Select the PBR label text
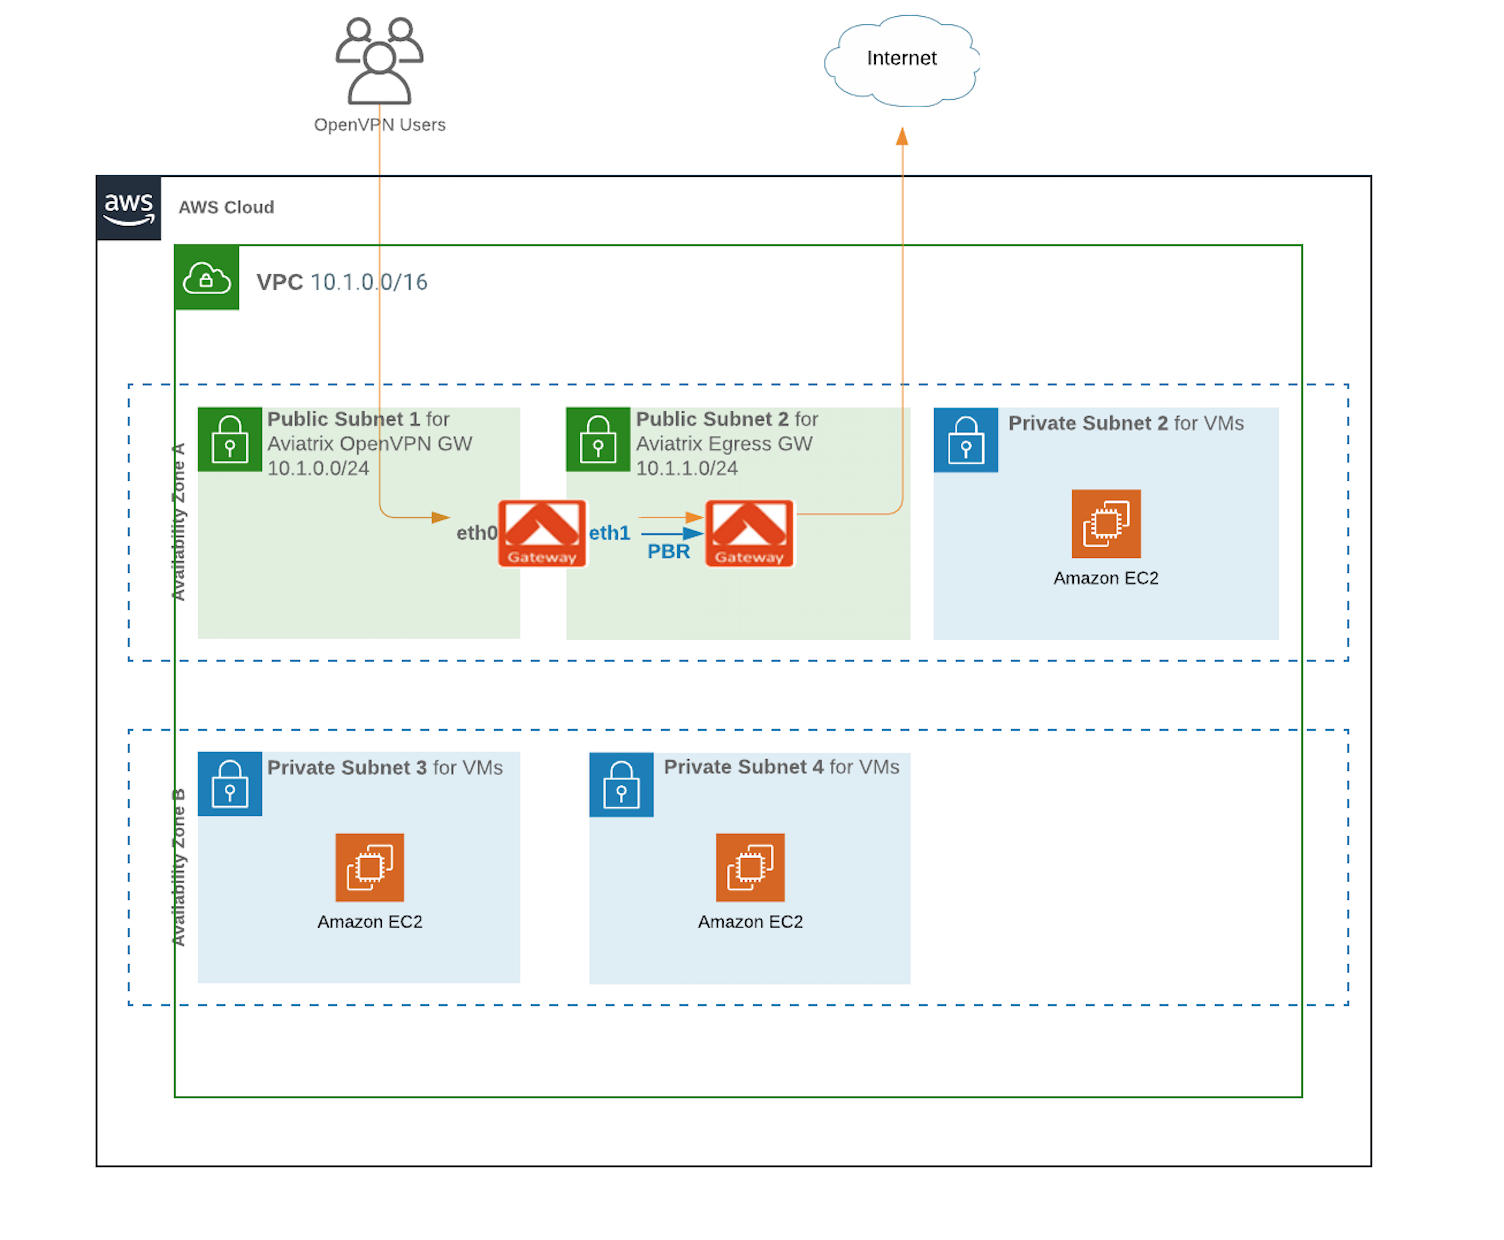Screen dimensions: 1504x1240 click(x=668, y=552)
